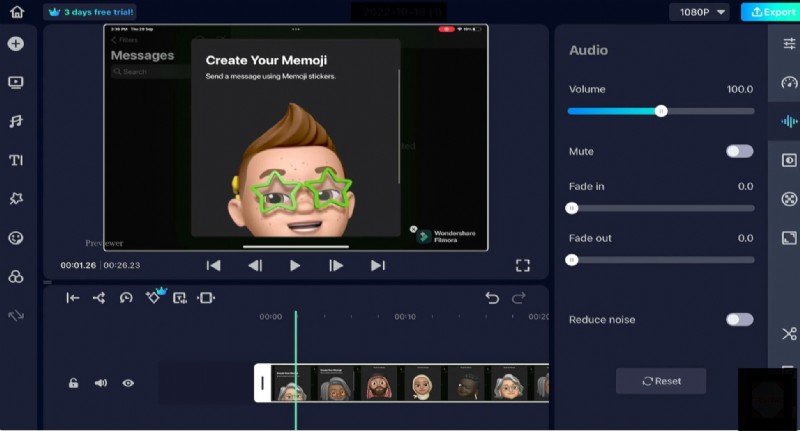This screenshot has width=800, height=431.
Task: Go to the Home screen icon
Action: click(17, 12)
